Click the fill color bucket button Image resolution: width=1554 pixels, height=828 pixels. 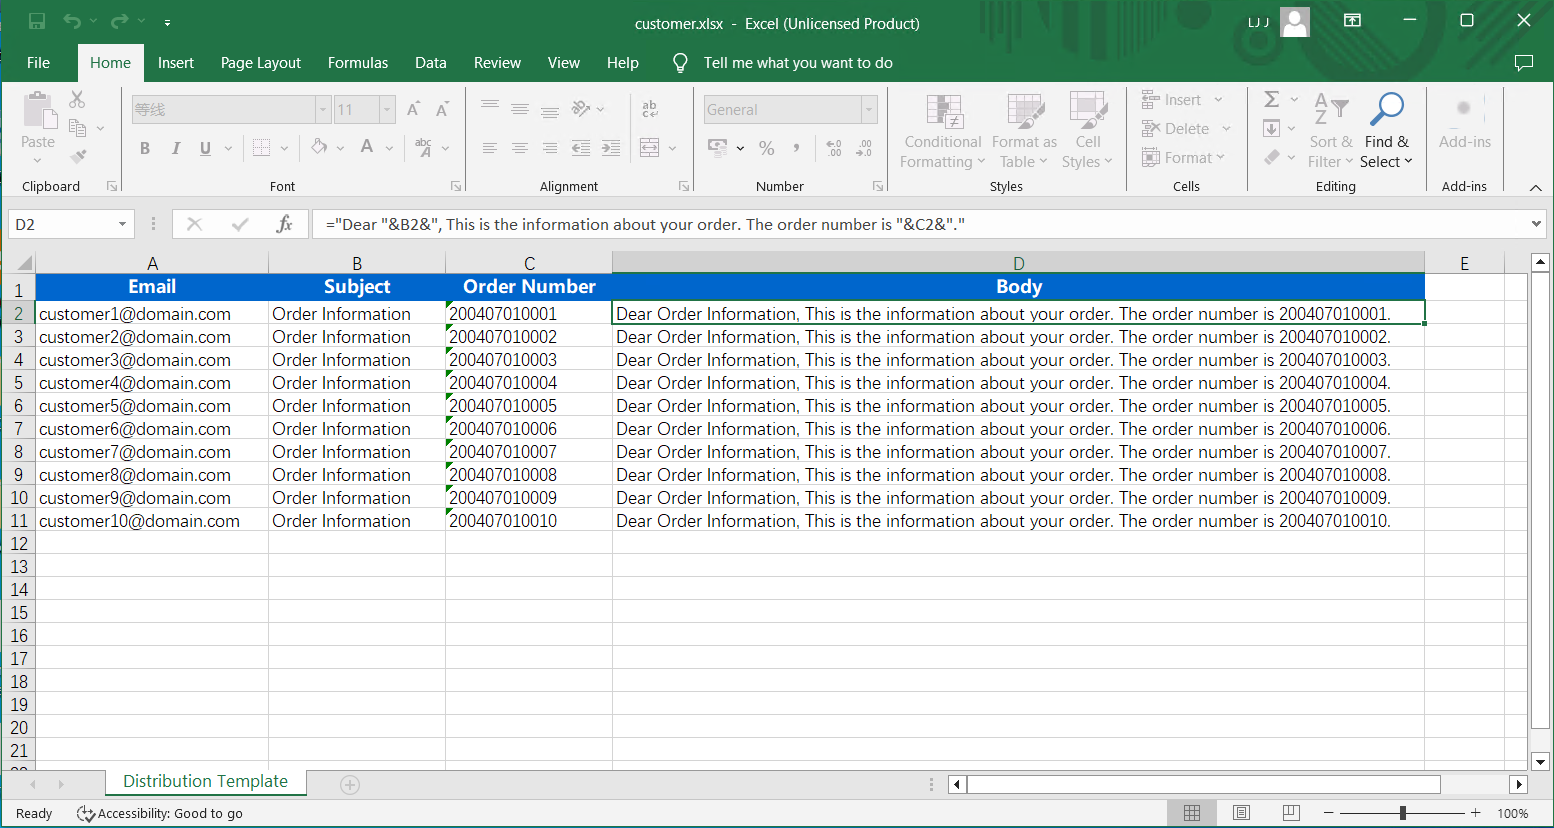pos(319,148)
